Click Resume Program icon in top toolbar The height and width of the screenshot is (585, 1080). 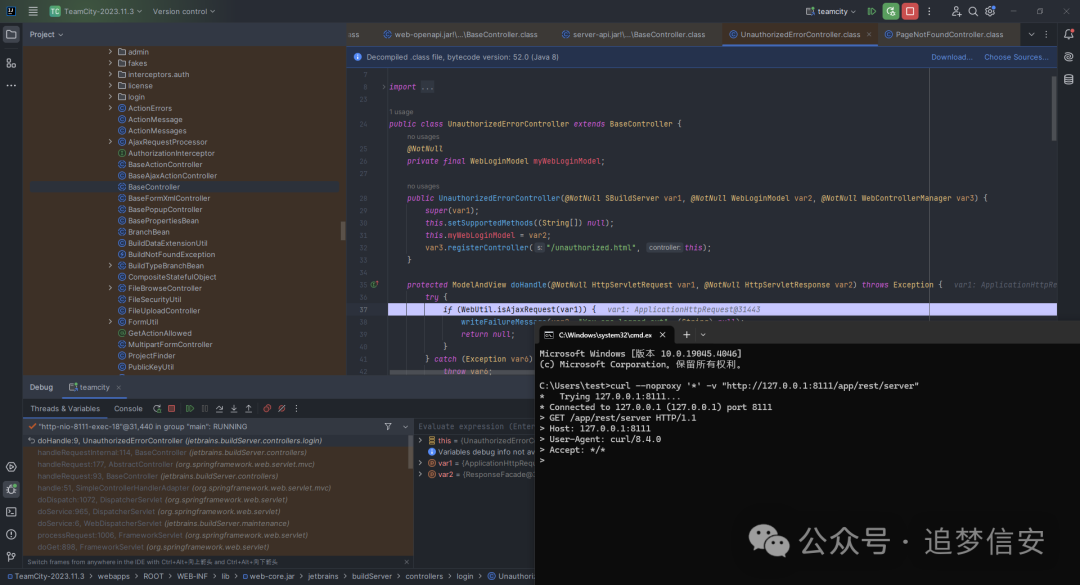[x=871, y=11]
